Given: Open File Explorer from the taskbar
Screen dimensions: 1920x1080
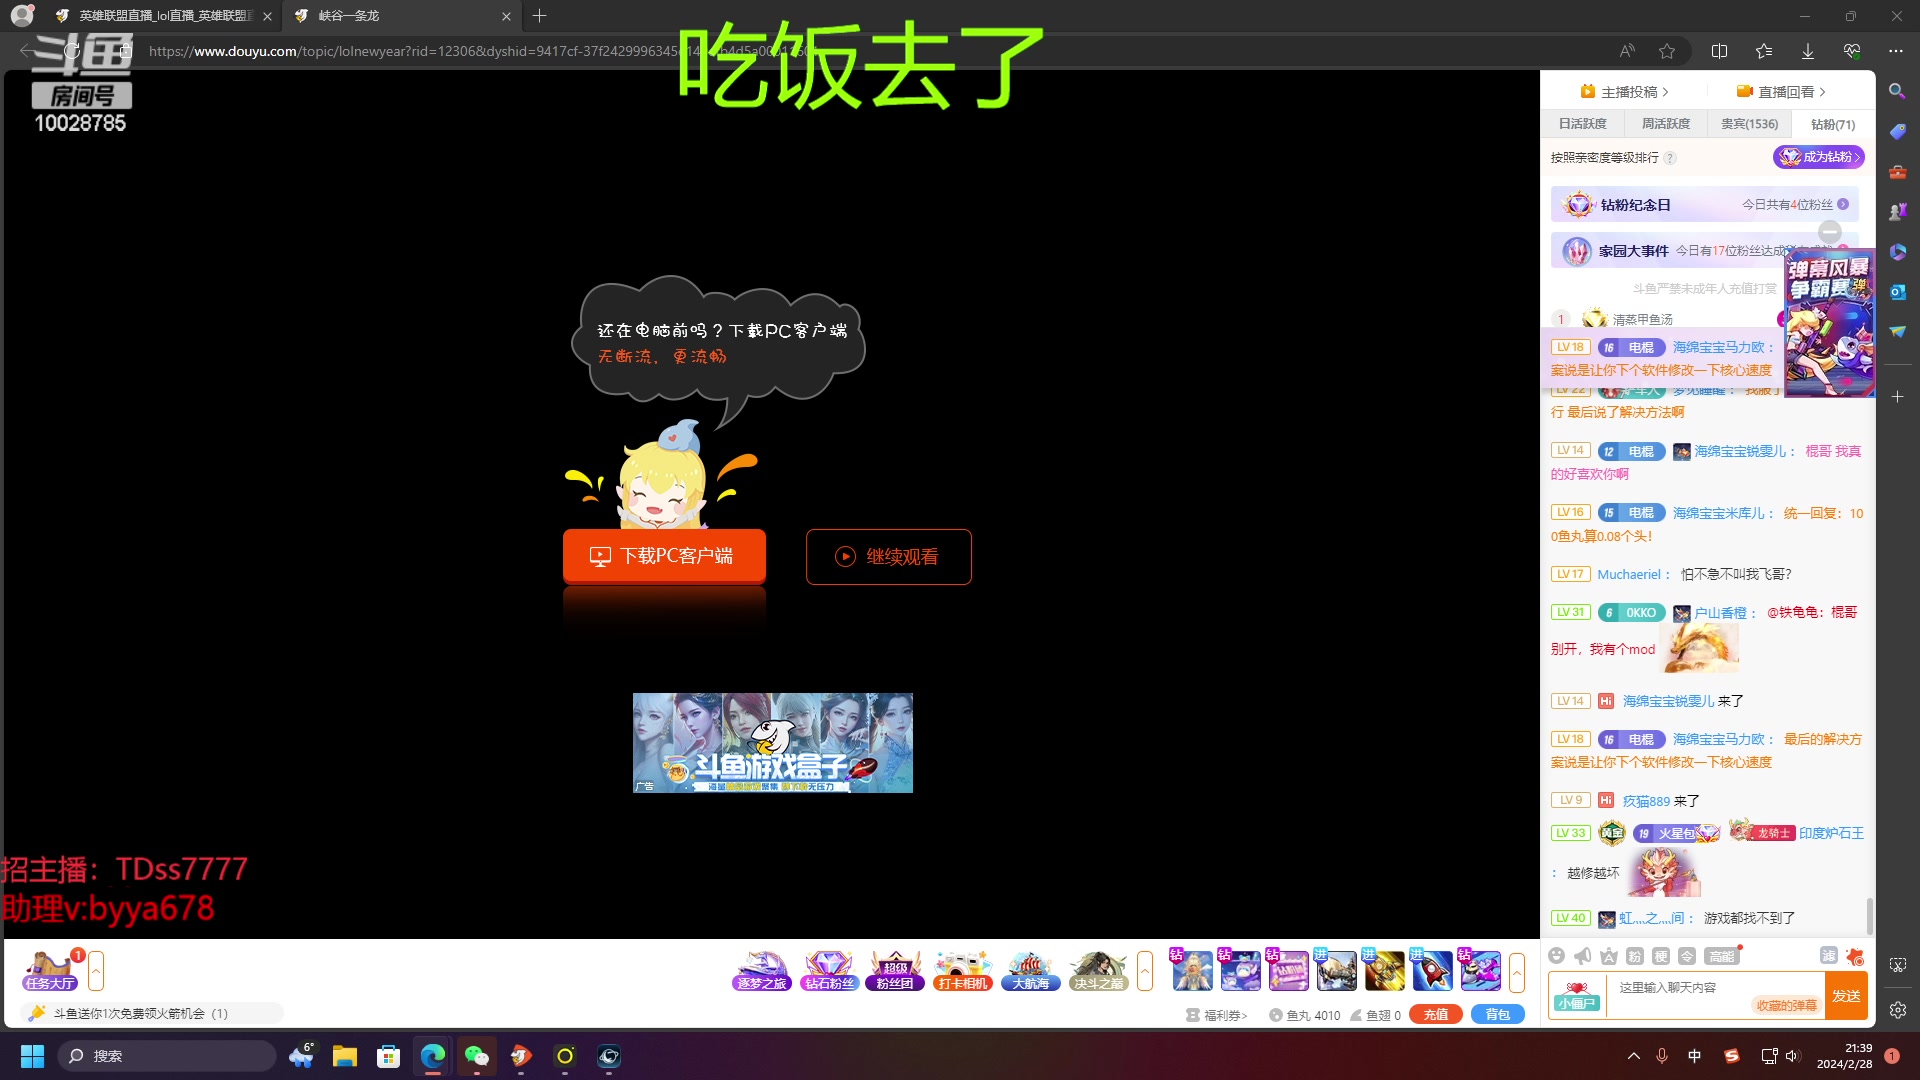Looking at the screenshot, I should click(345, 1056).
